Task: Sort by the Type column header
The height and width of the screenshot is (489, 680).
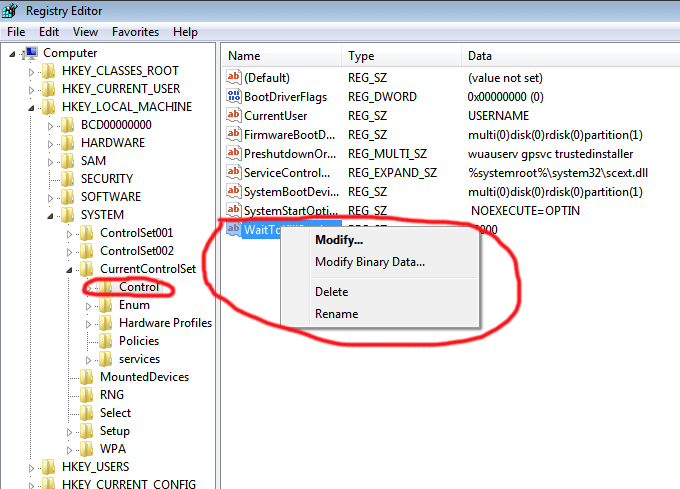Action: [x=361, y=56]
